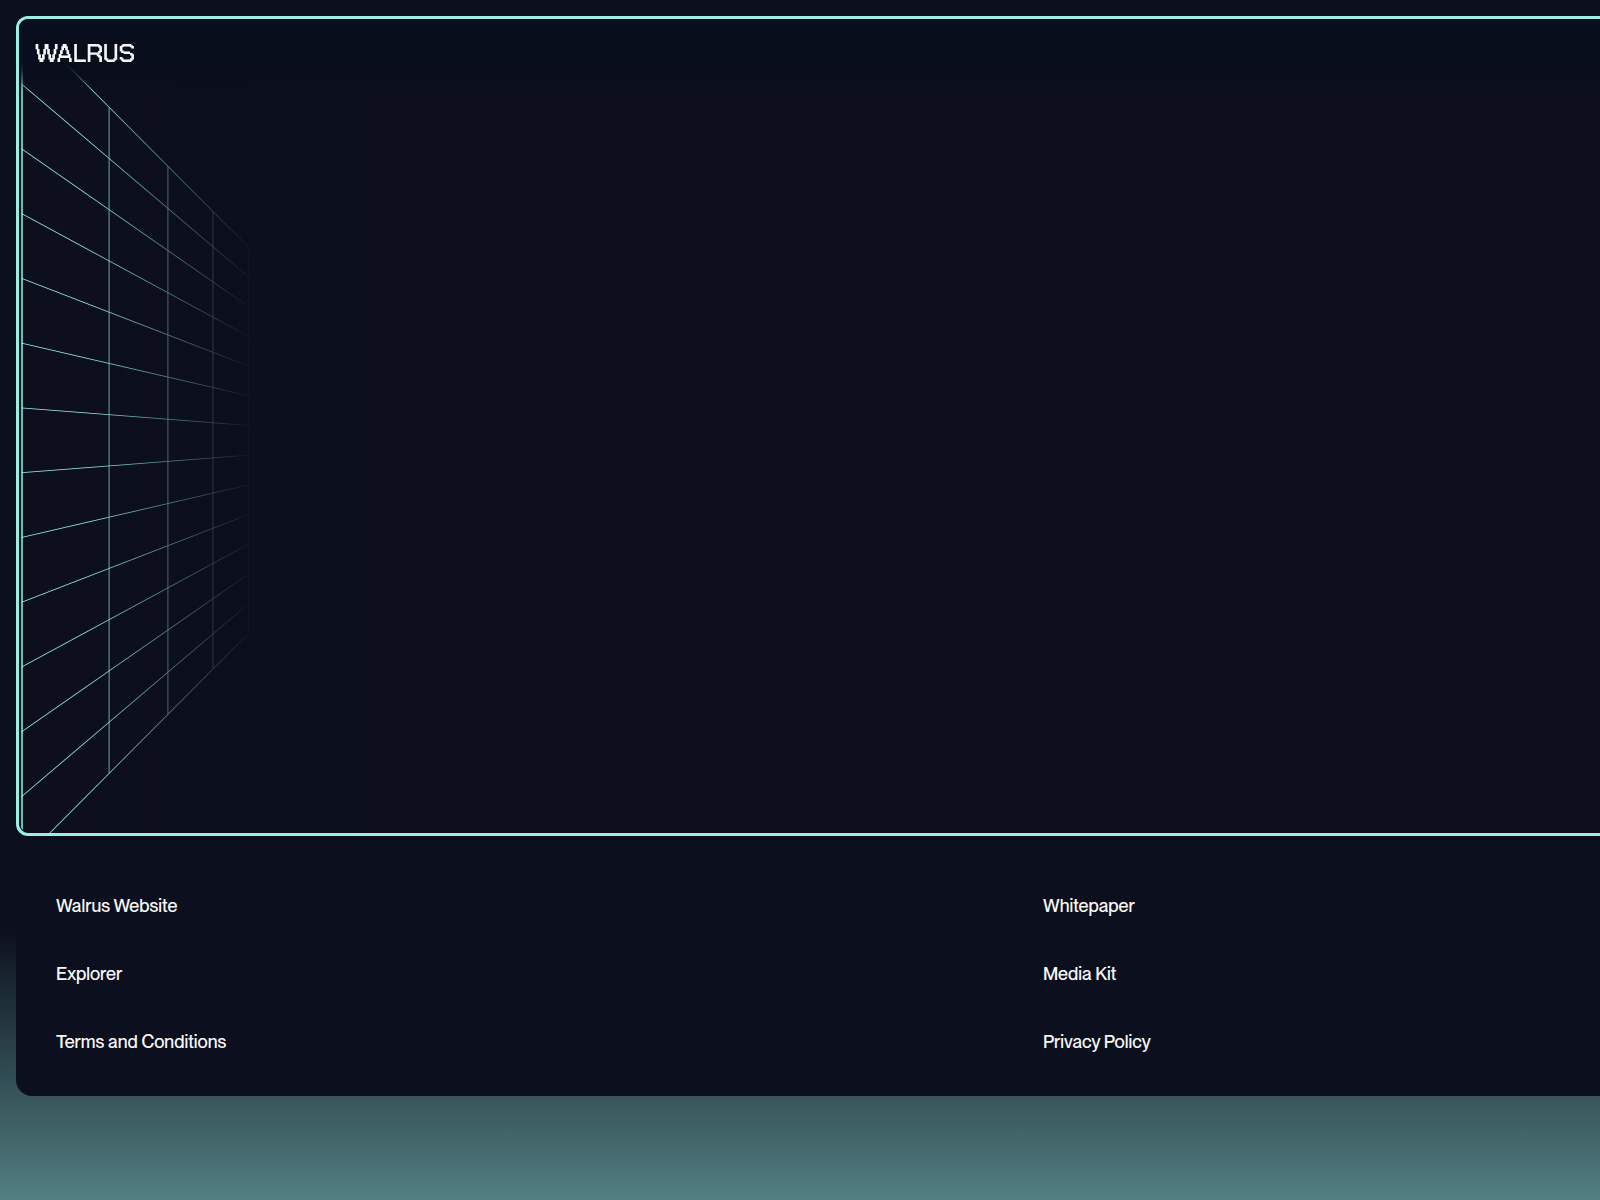1600x1200 pixels.
Task: Open the Explorer link
Action: point(89,974)
